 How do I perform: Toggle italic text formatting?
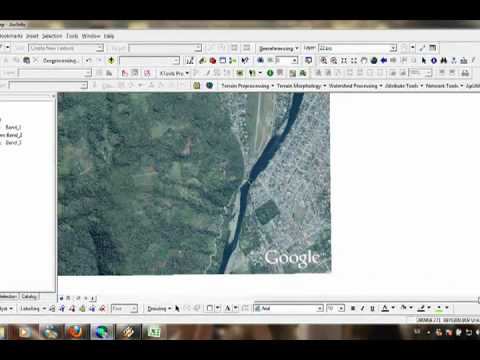click(363, 308)
